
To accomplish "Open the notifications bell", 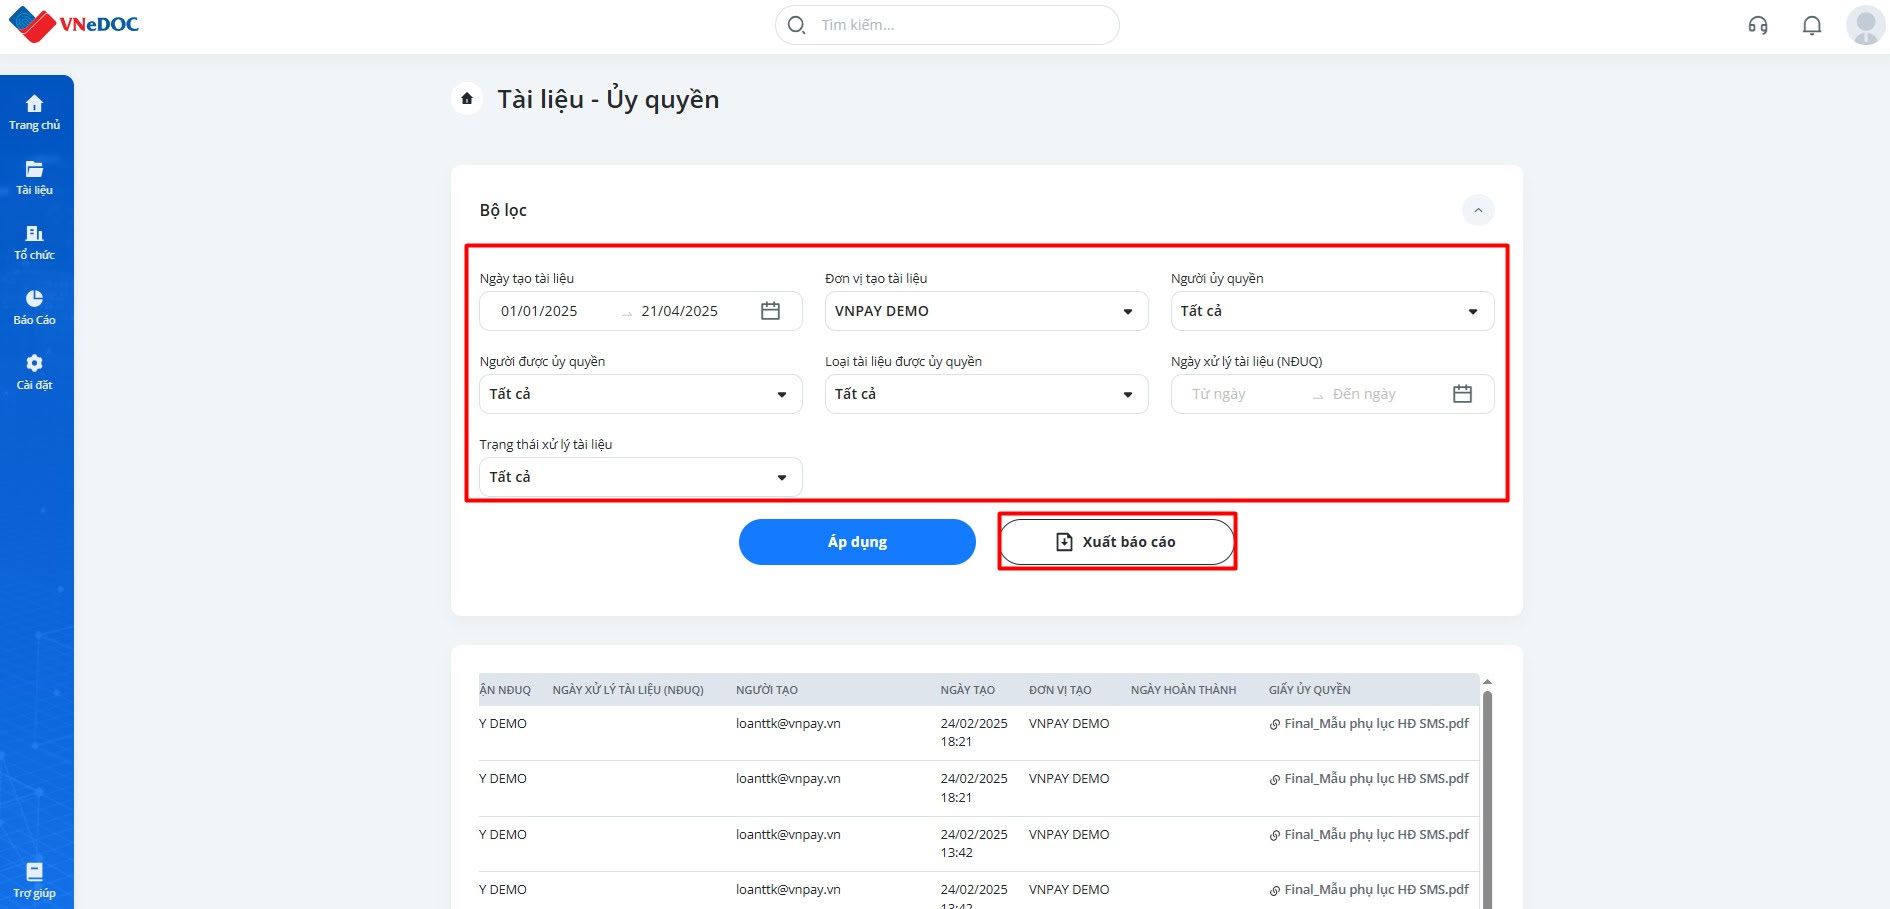I will pyautogui.click(x=1812, y=25).
